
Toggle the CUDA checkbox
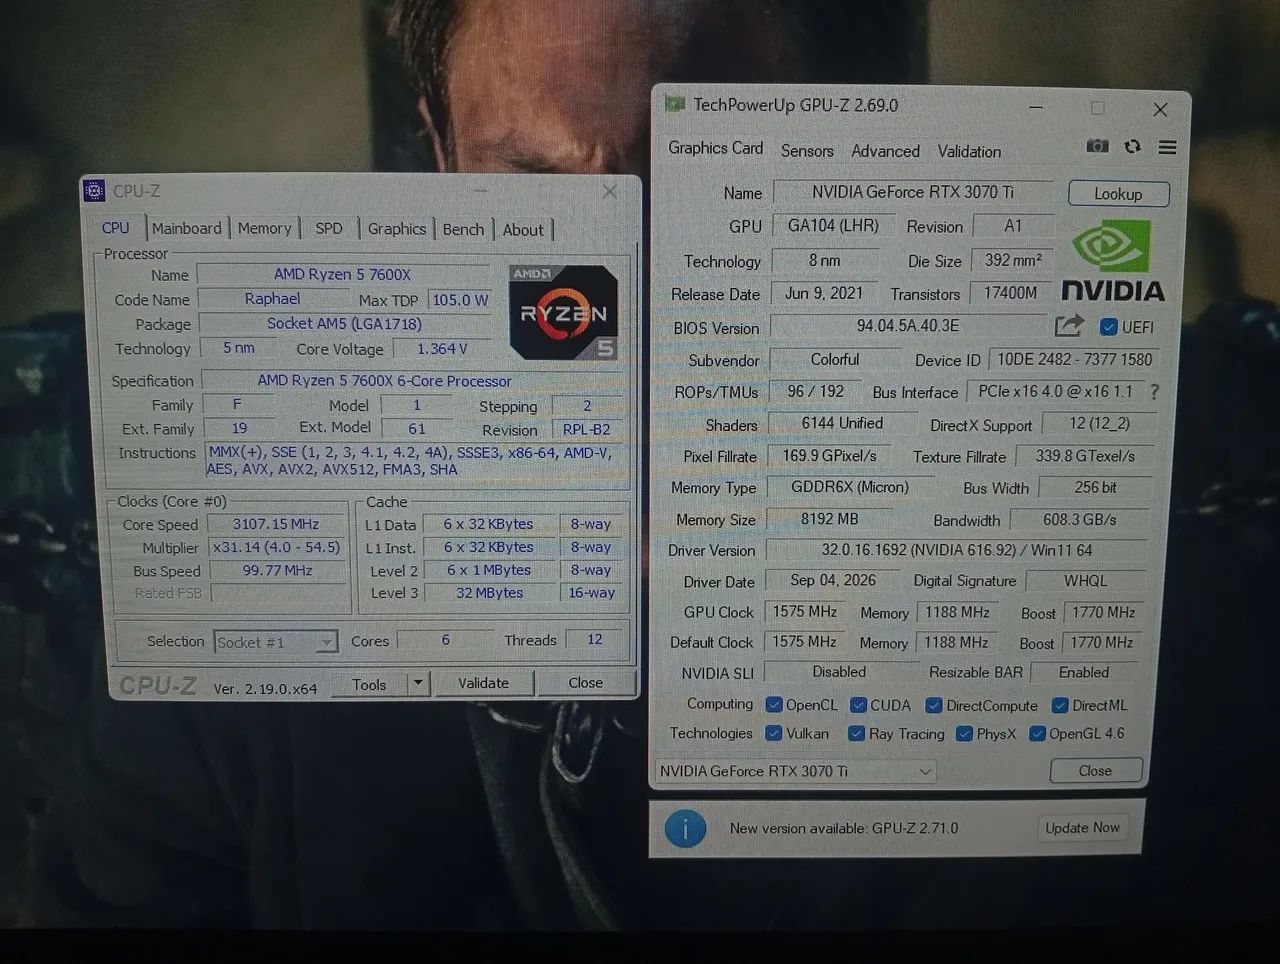(858, 705)
